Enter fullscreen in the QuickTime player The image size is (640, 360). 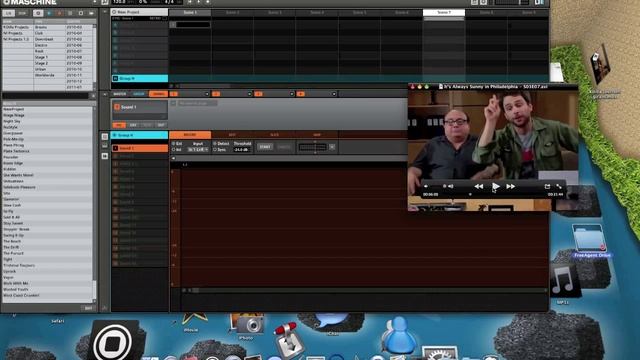point(559,187)
